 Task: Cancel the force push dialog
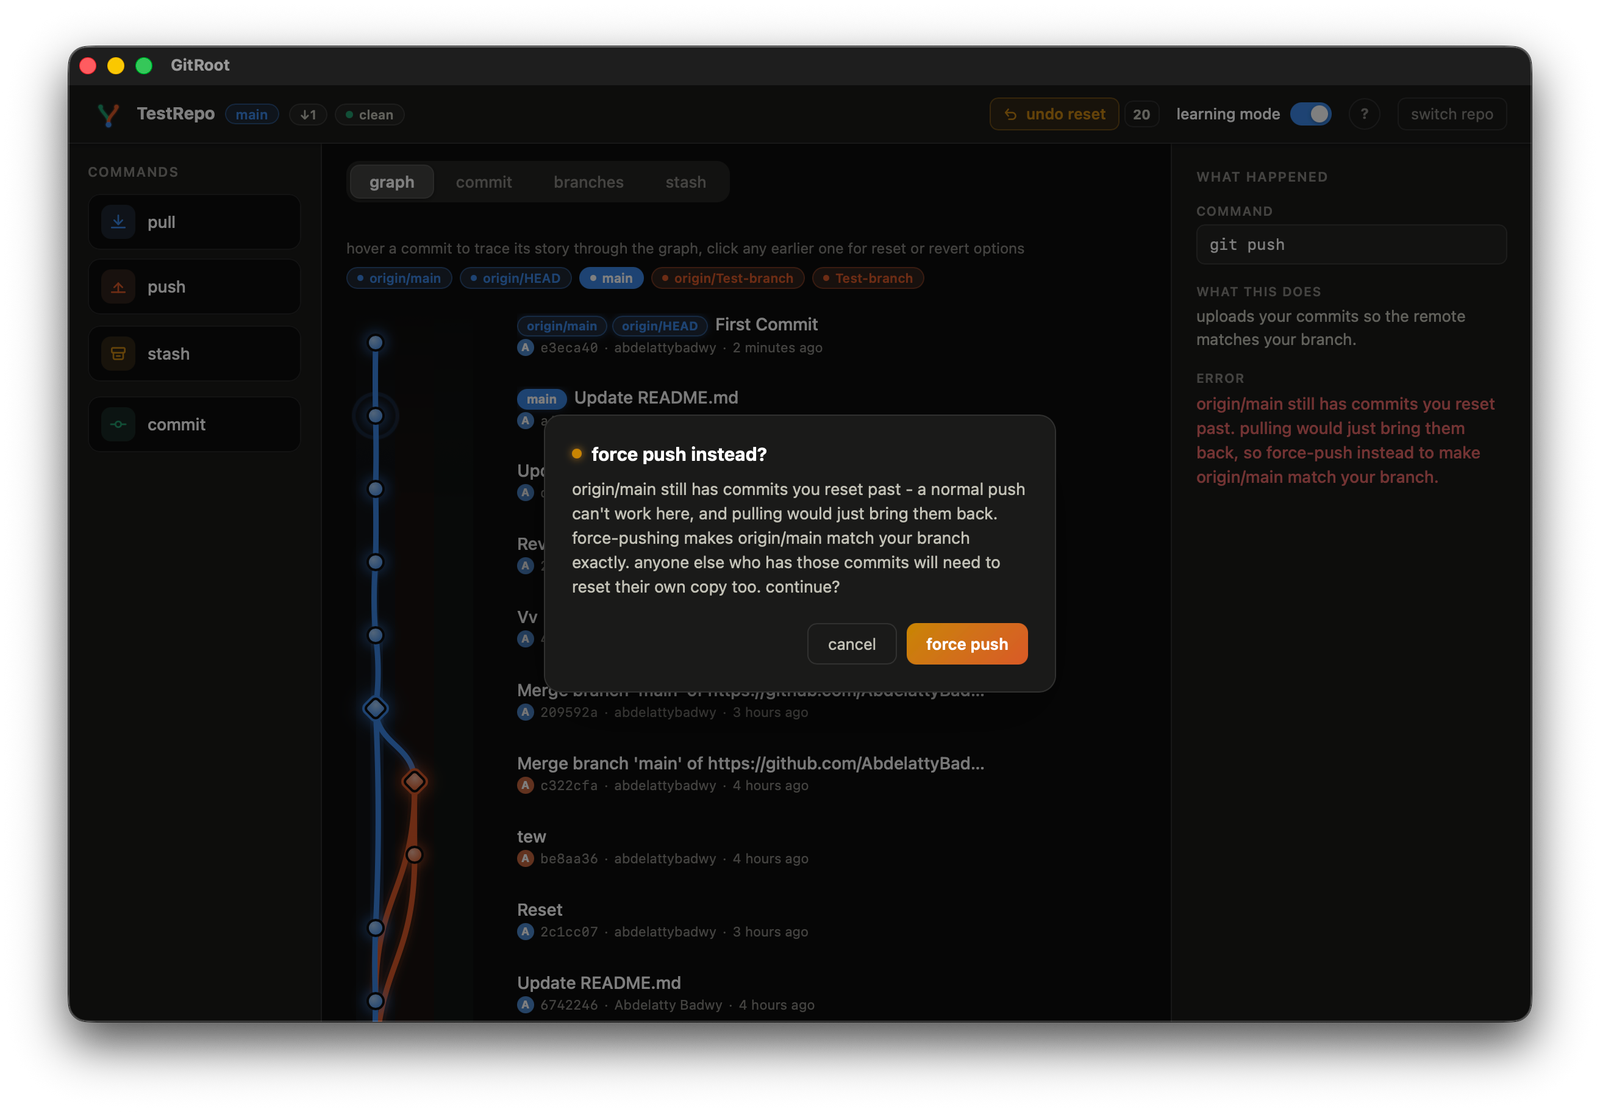point(852,644)
